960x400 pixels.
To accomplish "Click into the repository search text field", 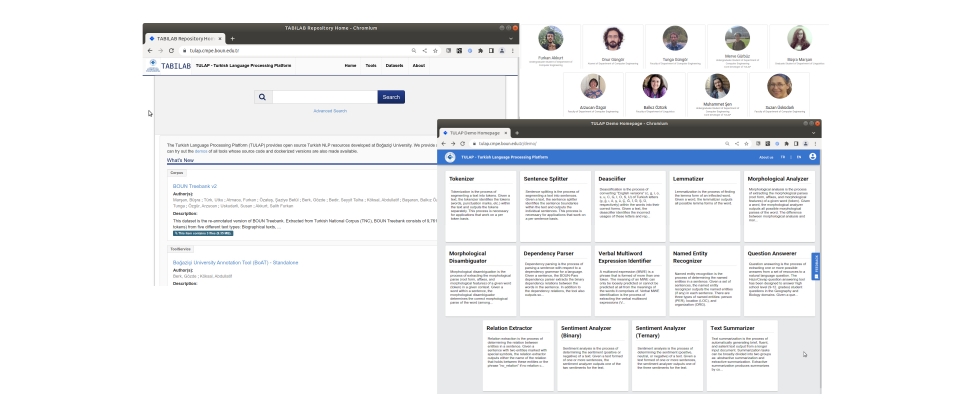I will pos(323,97).
